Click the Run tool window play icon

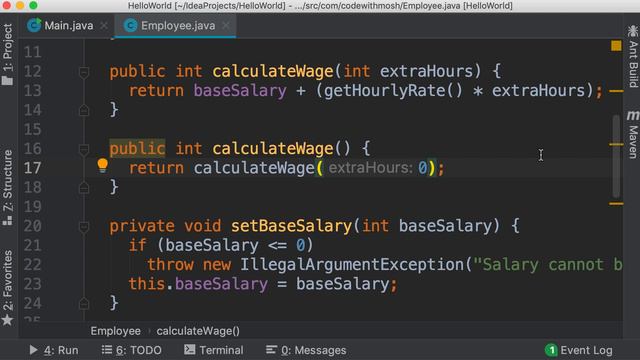point(33,350)
